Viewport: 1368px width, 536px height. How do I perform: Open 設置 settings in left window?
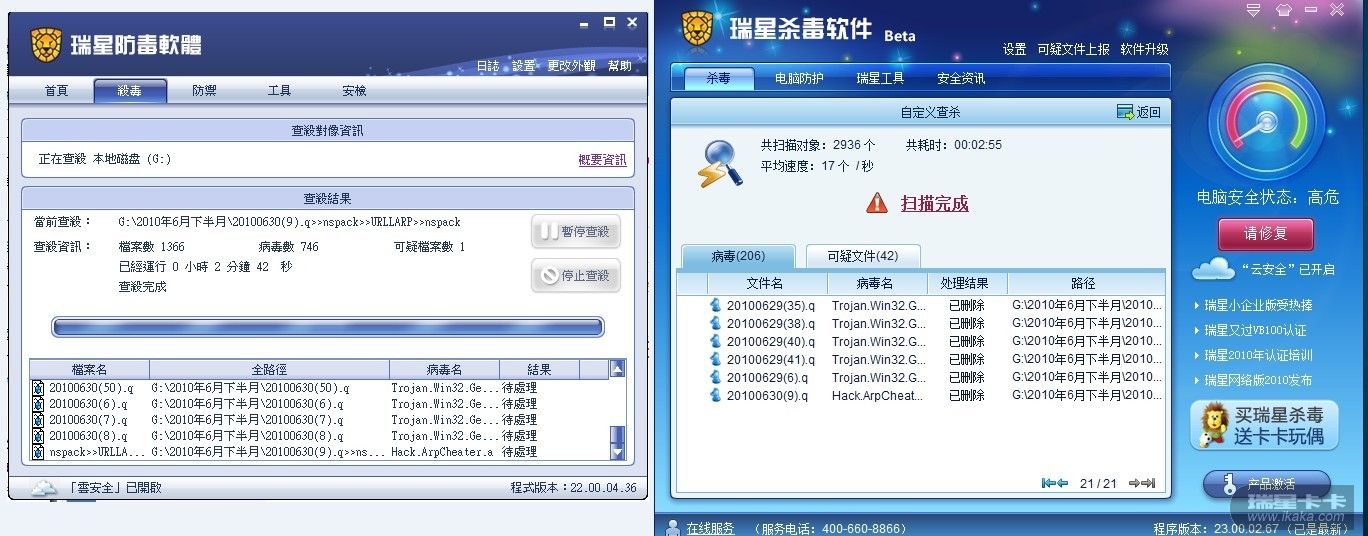click(x=523, y=66)
